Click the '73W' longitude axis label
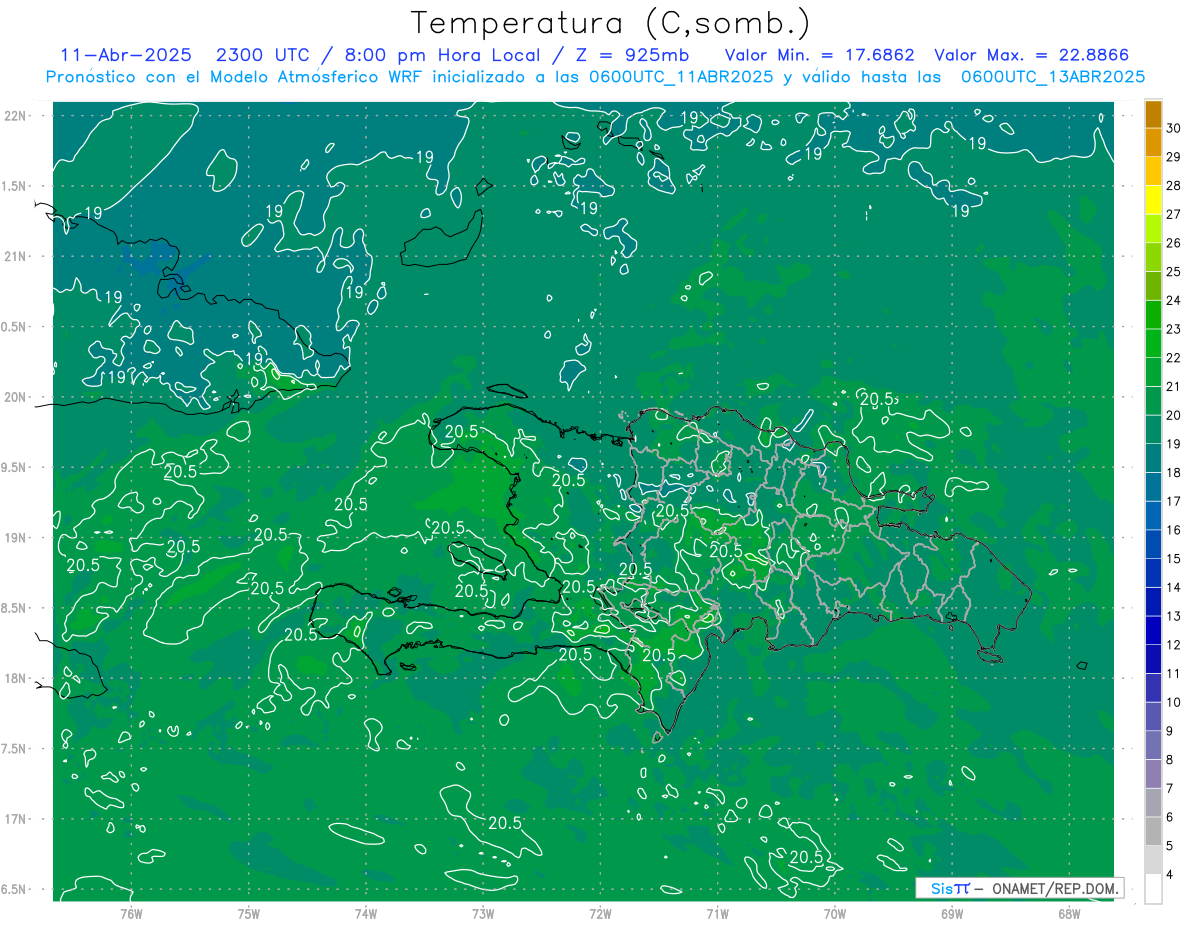 tap(483, 914)
